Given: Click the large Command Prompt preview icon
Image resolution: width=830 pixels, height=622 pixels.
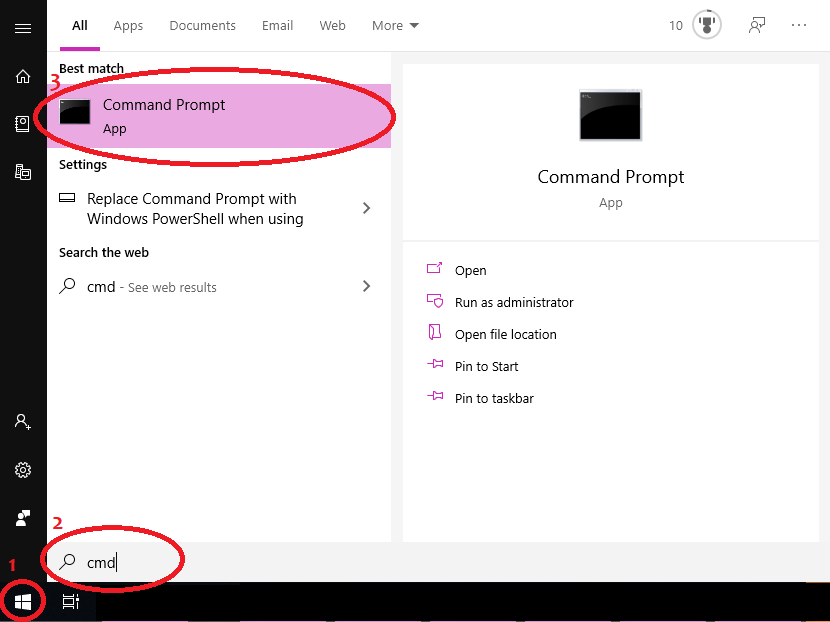Looking at the screenshot, I should pos(610,115).
